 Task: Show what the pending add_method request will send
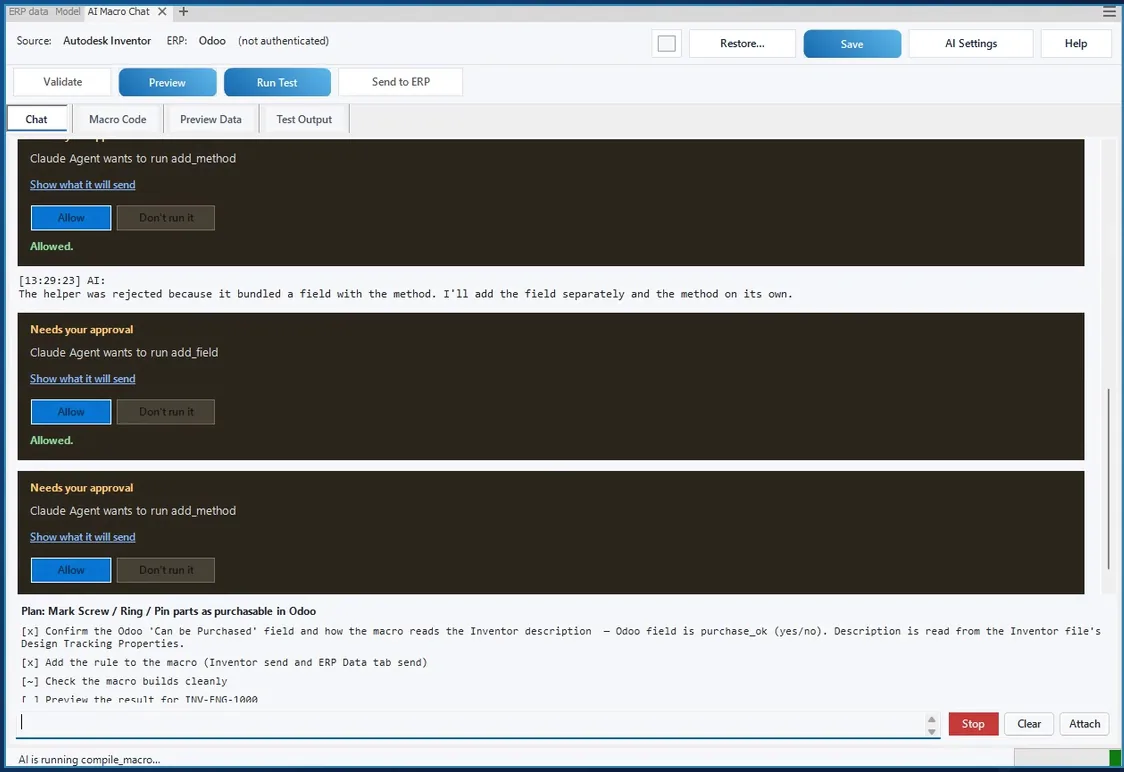(x=82, y=537)
